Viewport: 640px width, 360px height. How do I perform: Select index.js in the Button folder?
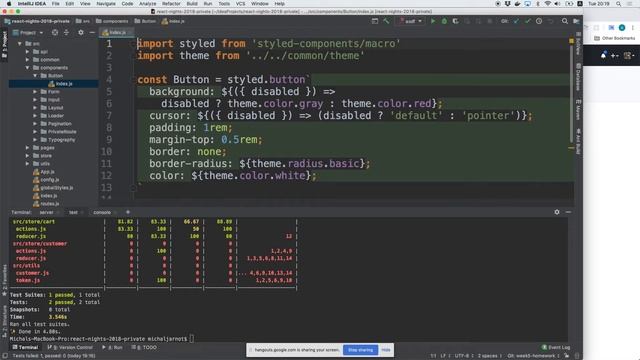pos(60,84)
